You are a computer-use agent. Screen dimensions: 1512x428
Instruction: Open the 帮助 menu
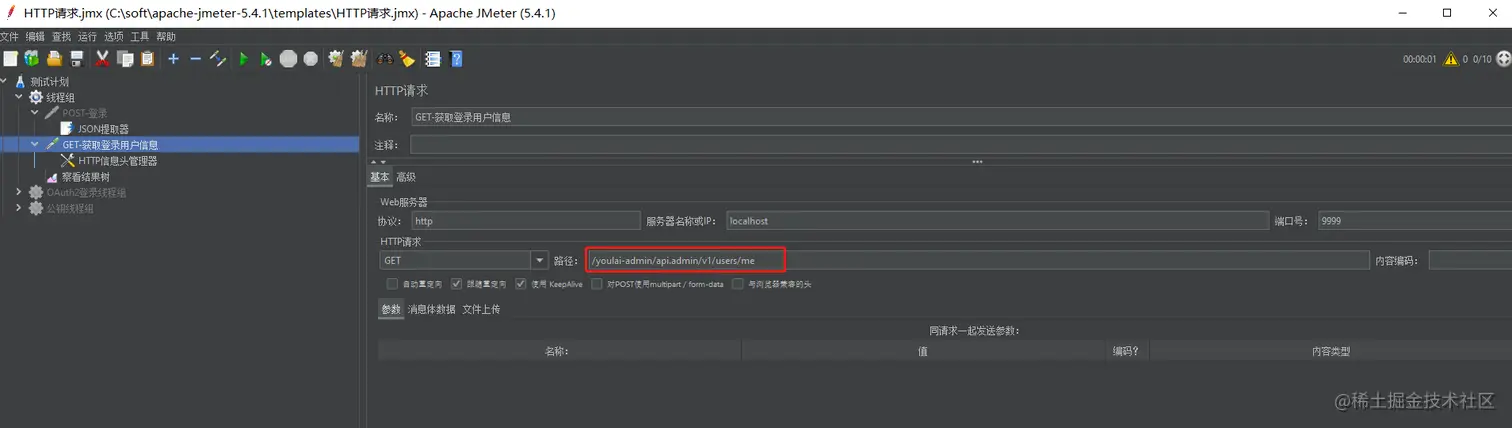[166, 37]
